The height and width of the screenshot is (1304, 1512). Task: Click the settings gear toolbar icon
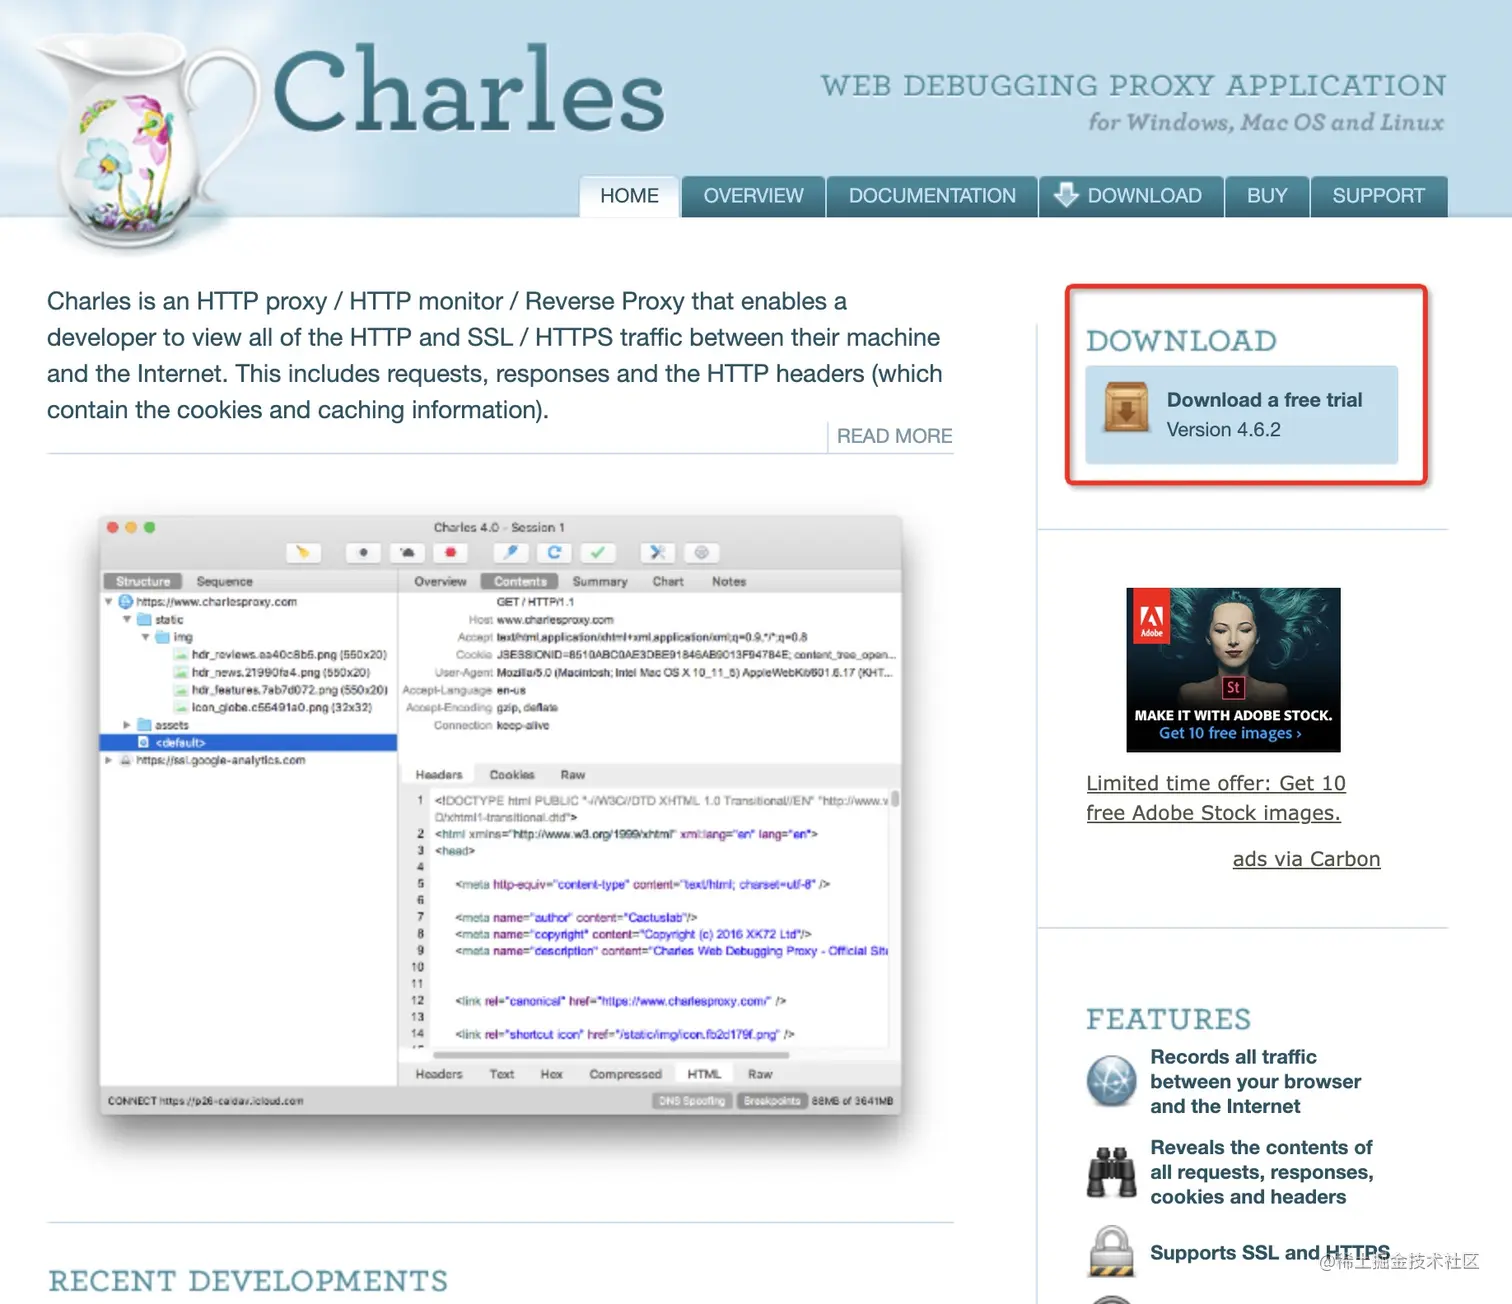tap(701, 552)
